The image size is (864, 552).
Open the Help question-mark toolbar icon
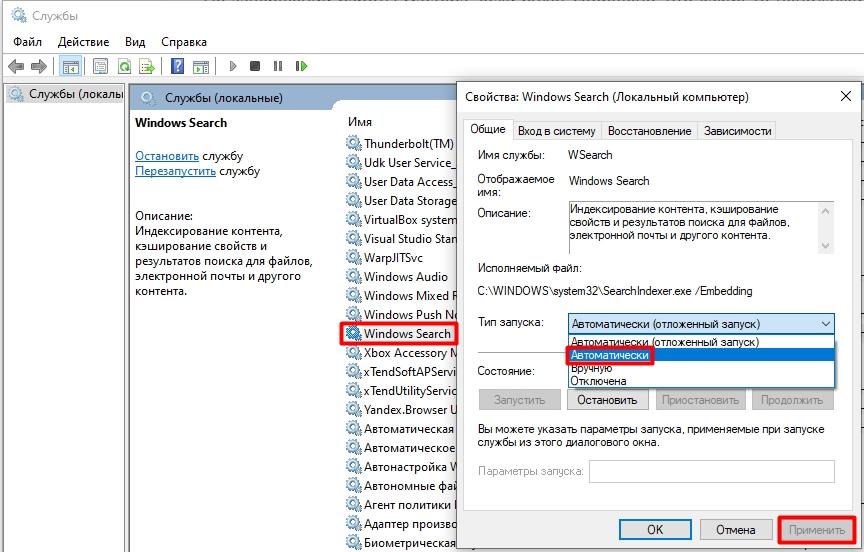point(177,67)
